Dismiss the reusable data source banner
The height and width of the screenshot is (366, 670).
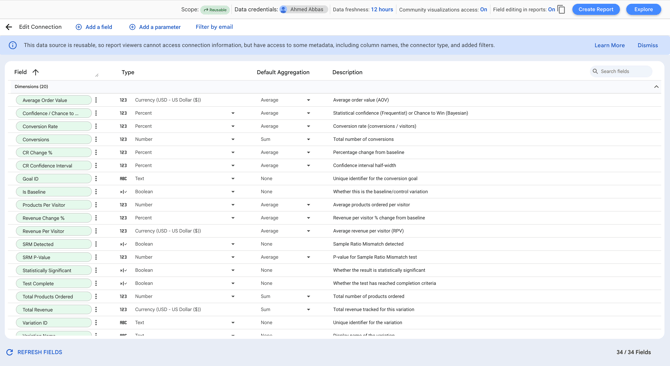[647, 45]
